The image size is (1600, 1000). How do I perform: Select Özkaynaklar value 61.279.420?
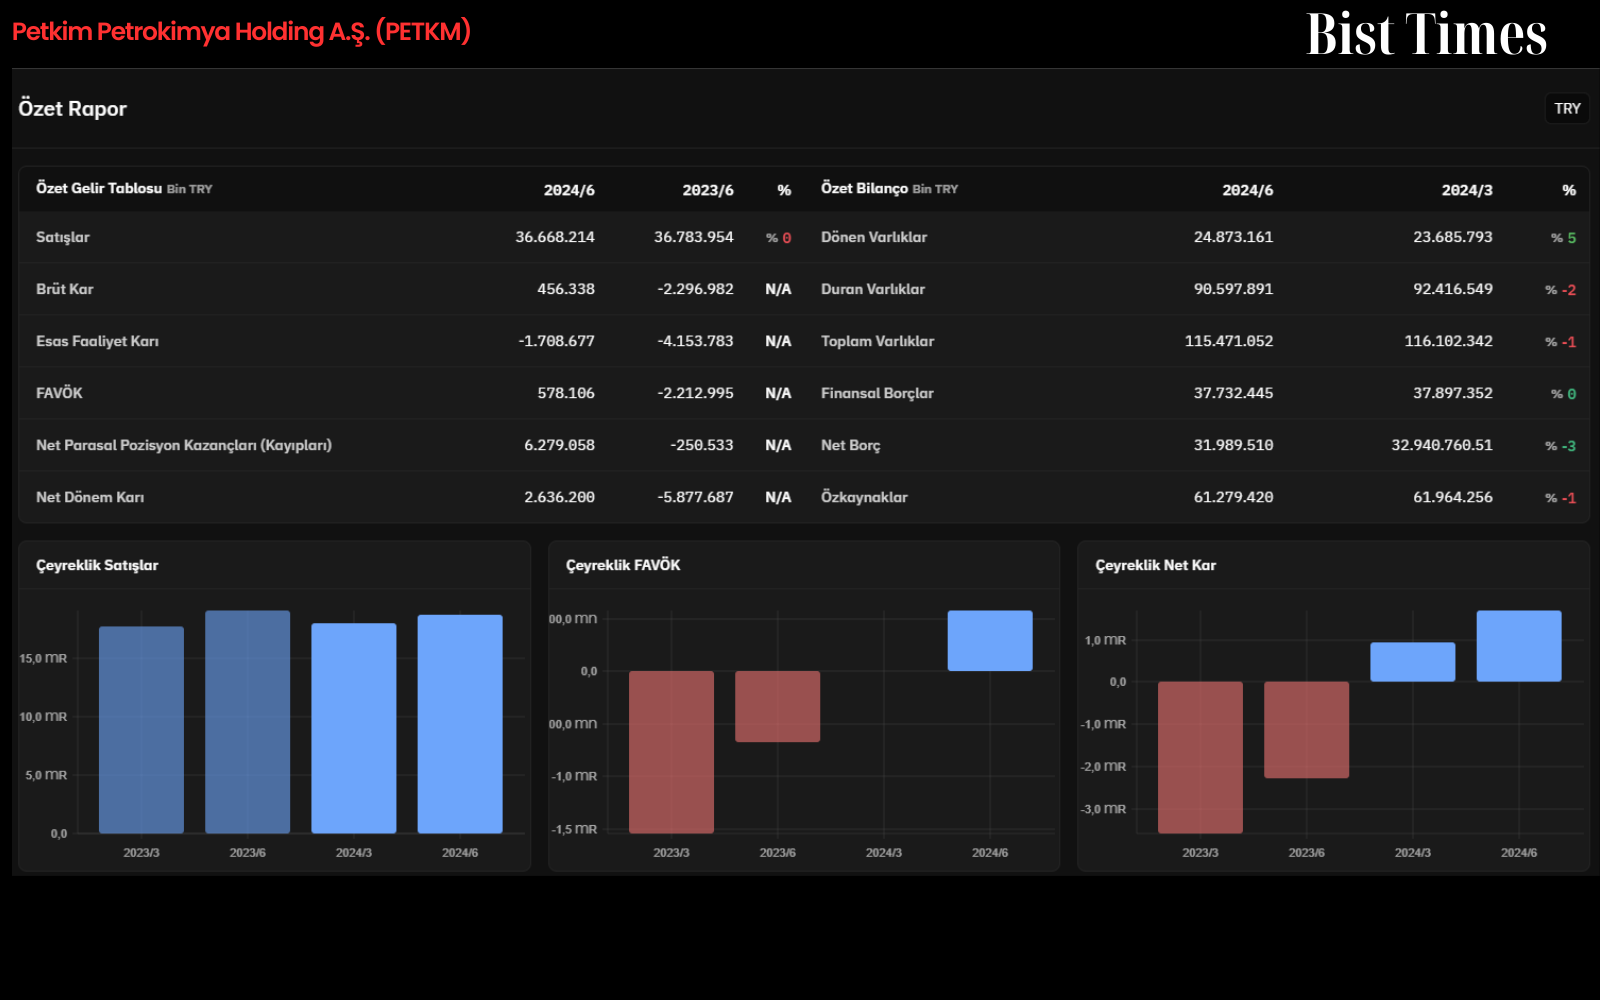1233,497
